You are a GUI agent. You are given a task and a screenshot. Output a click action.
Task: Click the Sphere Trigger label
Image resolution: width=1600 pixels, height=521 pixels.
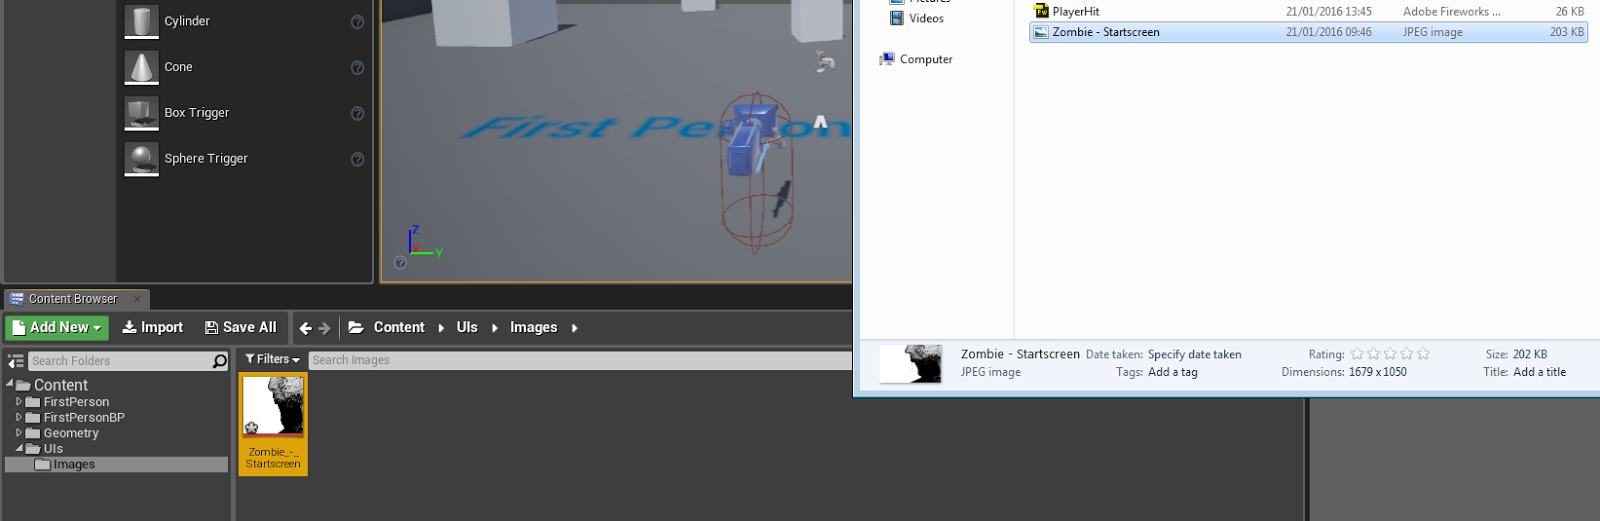pyautogui.click(x=206, y=159)
